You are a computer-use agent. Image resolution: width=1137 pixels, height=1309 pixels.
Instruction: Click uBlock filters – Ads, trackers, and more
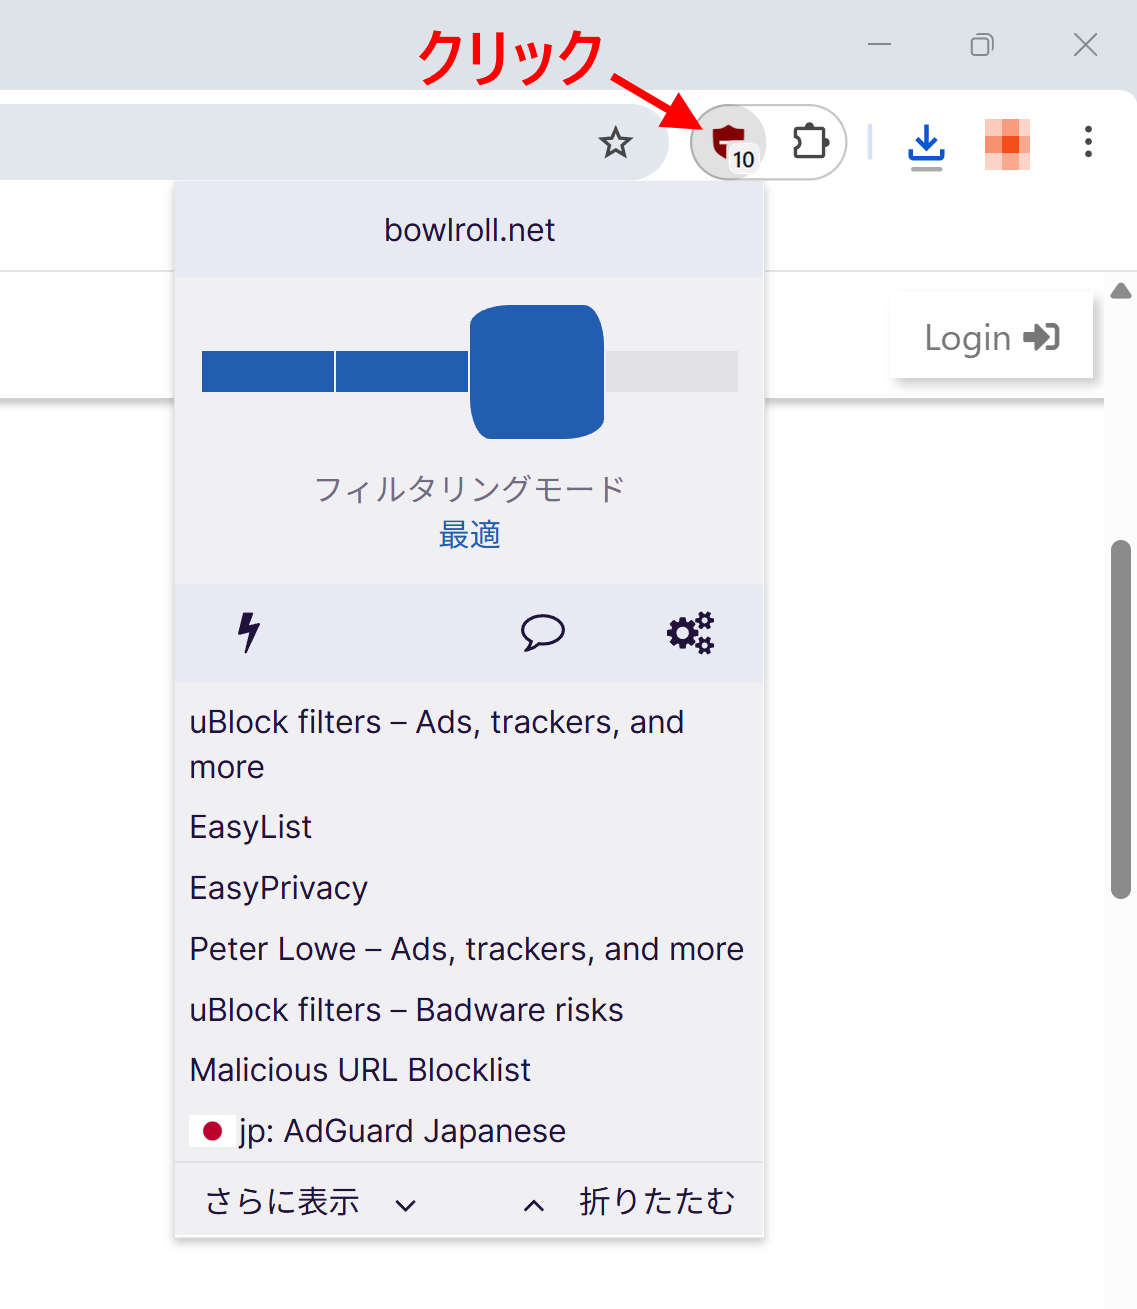(437, 744)
